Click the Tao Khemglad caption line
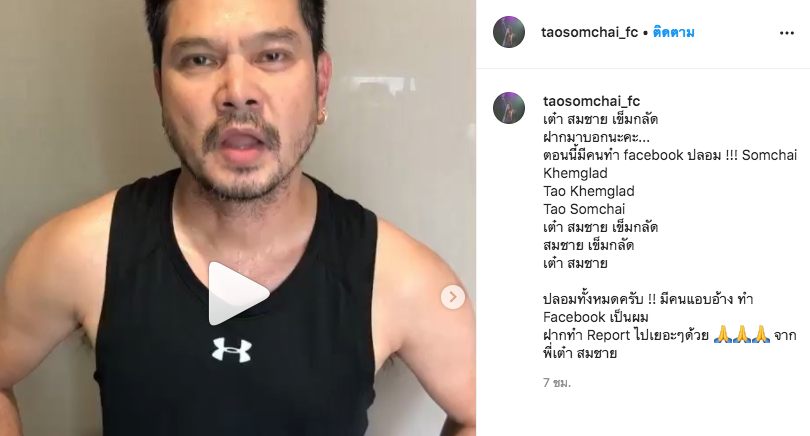Screen dimensions: 810x436 pyautogui.click(x=589, y=191)
